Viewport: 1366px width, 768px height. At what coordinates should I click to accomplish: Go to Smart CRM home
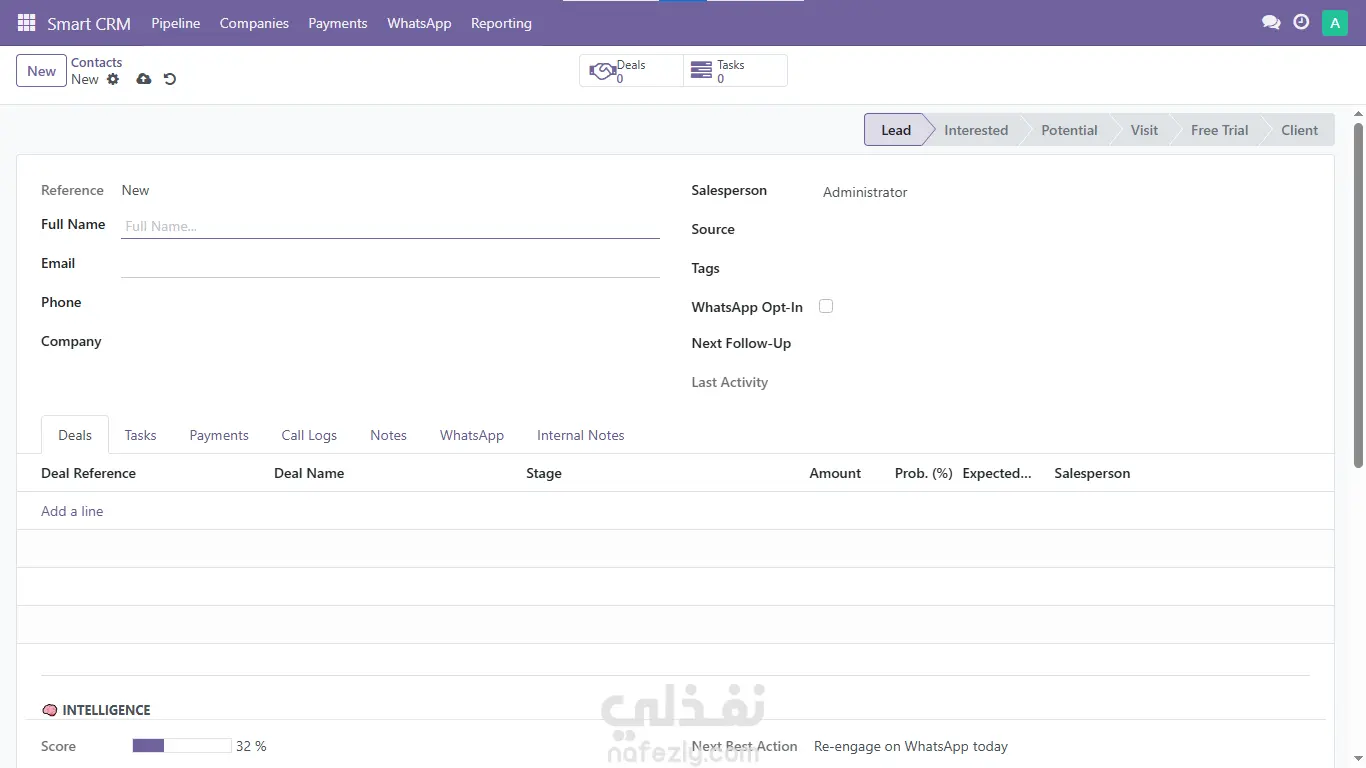89,23
